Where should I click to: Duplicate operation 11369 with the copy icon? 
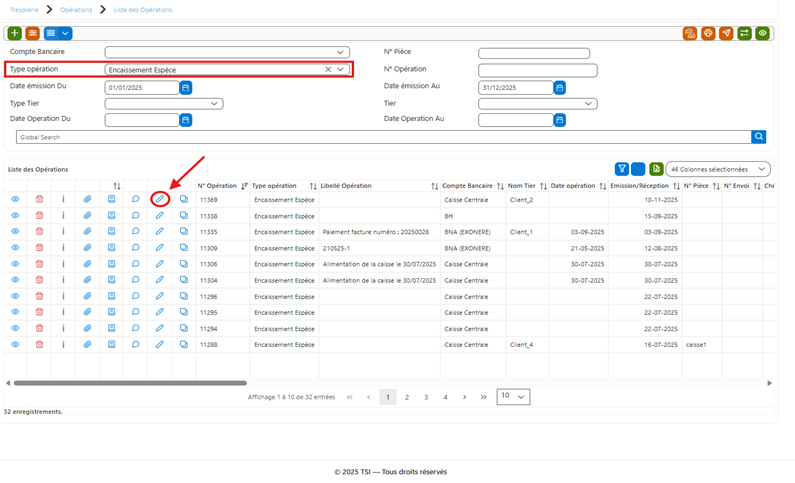point(184,200)
